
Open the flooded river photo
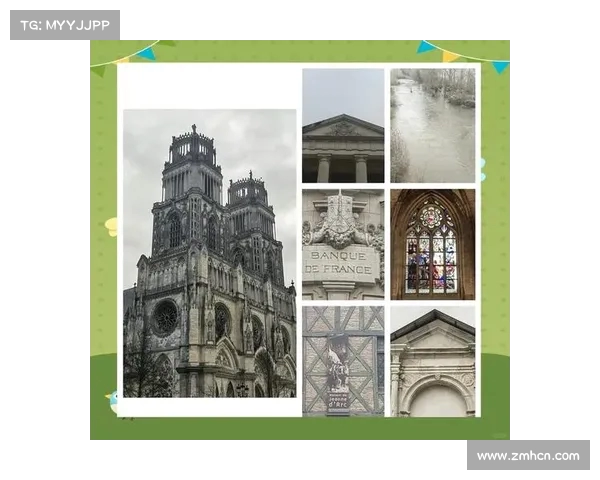point(432,126)
